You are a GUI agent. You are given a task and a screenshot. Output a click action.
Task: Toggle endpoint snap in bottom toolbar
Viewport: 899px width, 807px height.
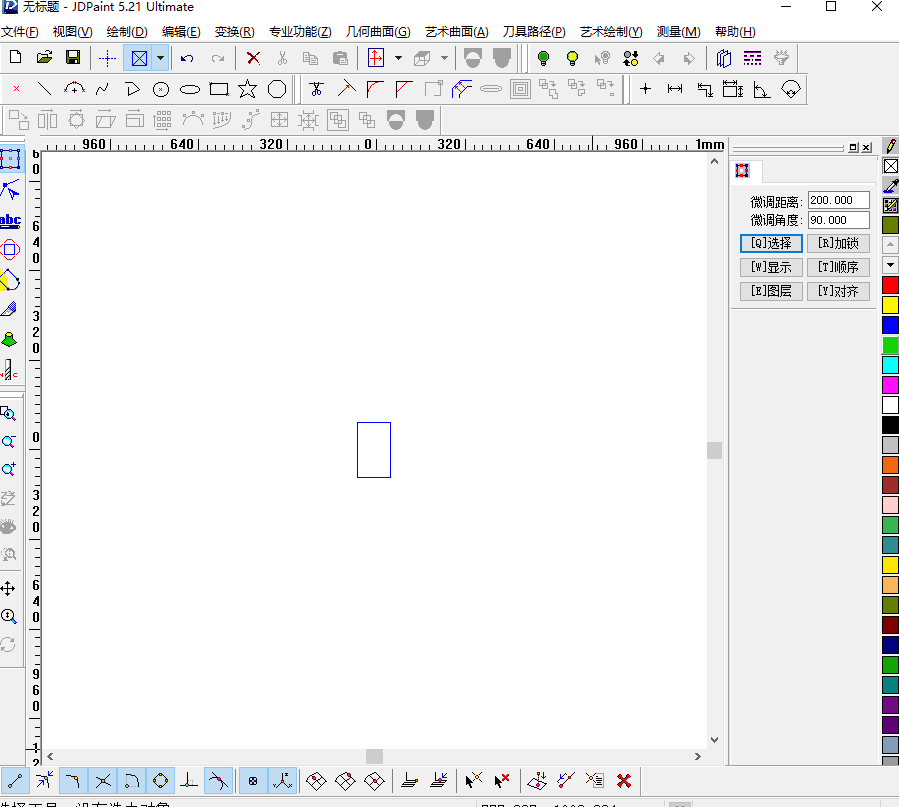[x=15, y=781]
